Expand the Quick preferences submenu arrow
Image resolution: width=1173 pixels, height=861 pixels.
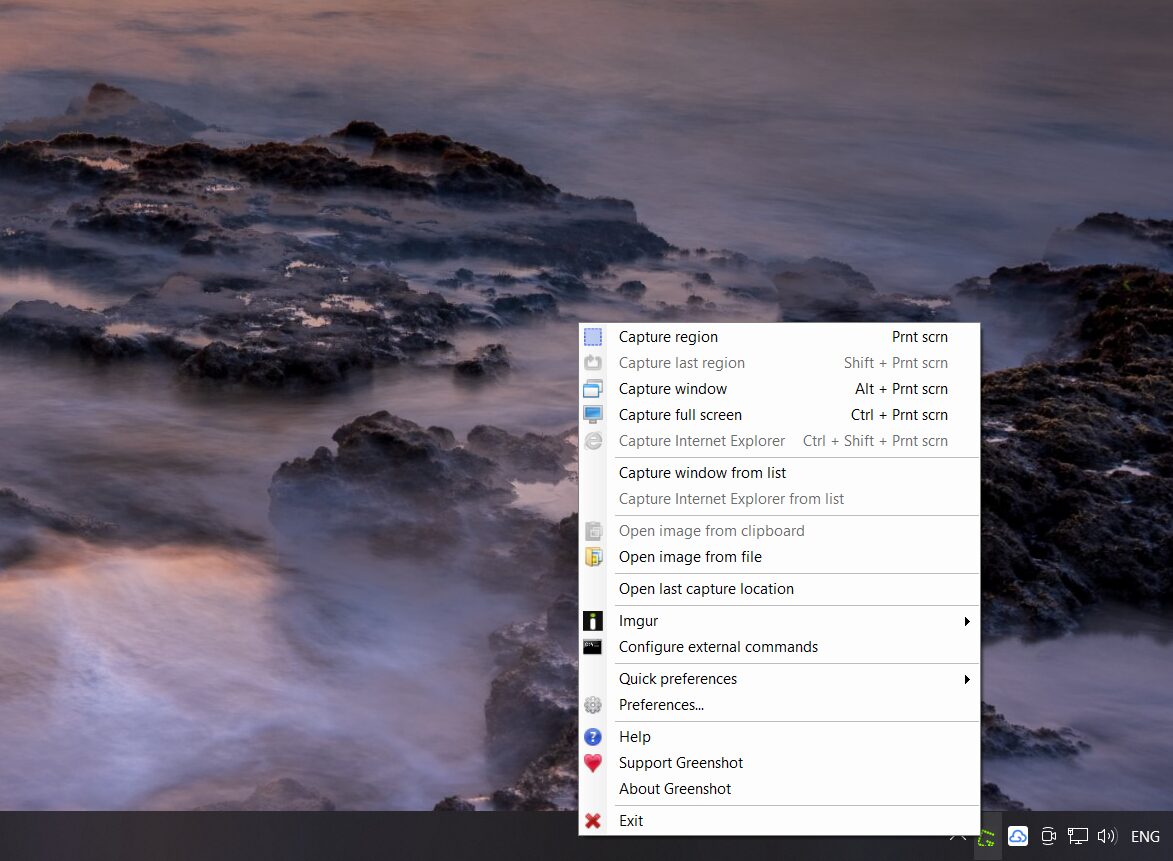967,679
